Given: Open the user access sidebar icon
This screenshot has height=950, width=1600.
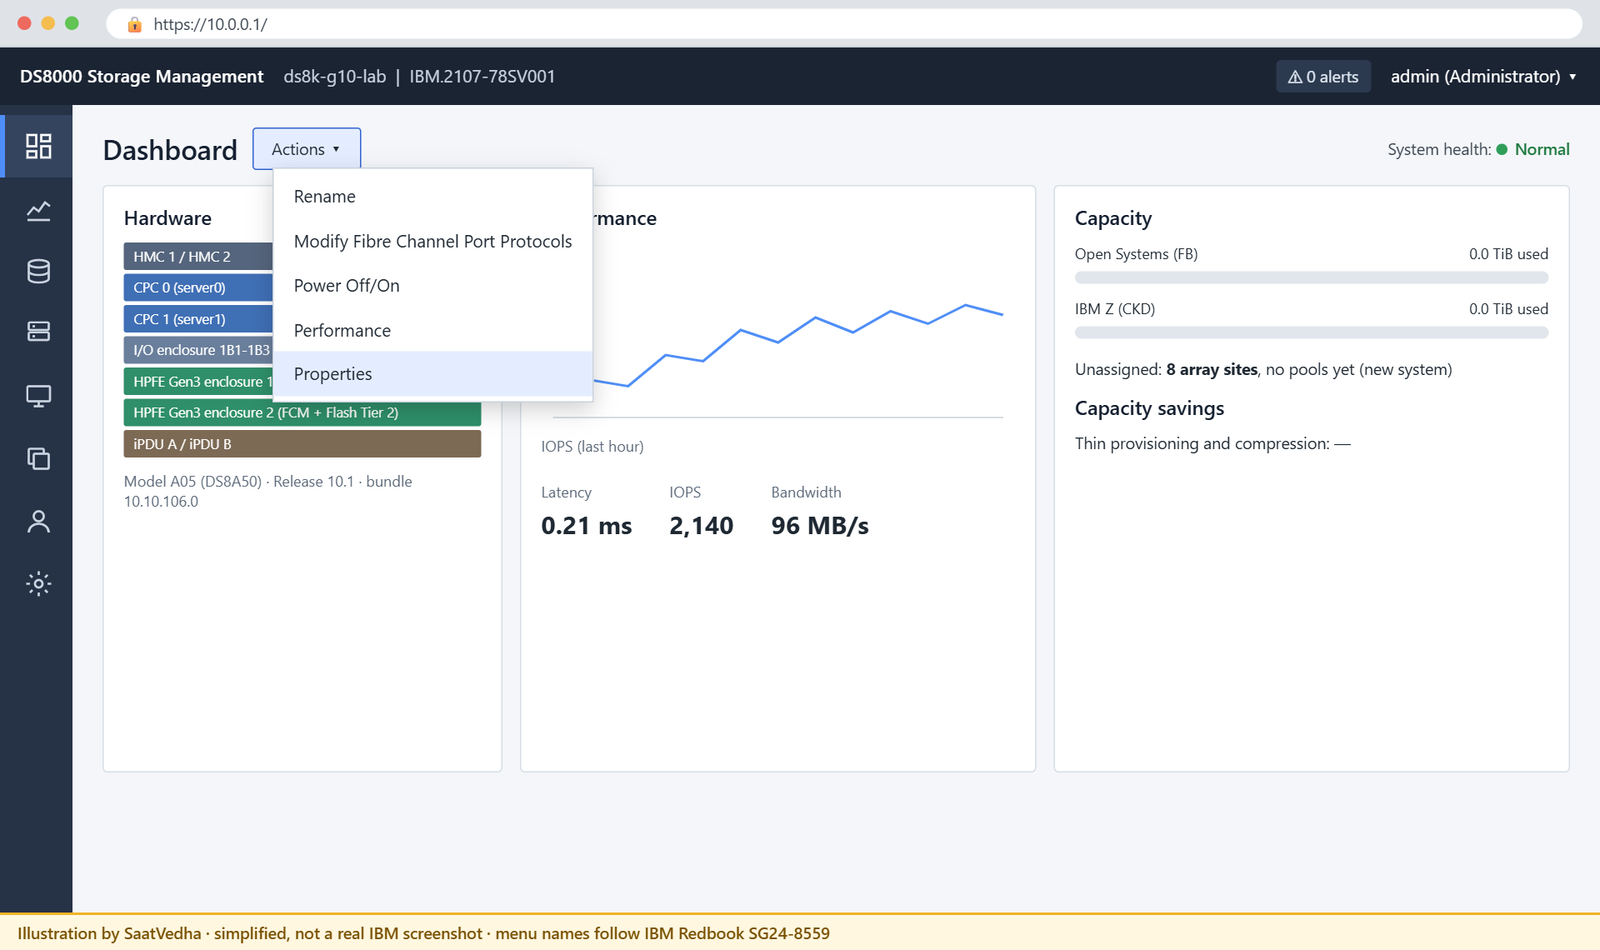Looking at the screenshot, I should (x=38, y=521).
